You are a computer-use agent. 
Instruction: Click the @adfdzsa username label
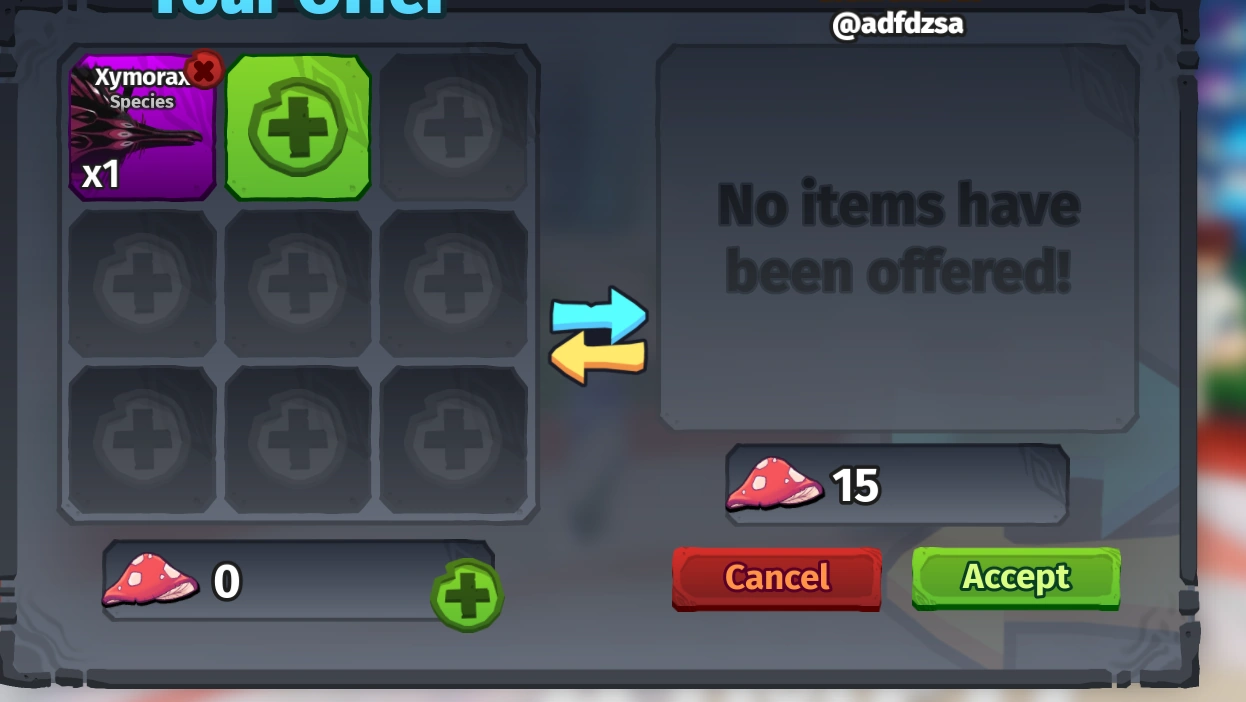point(897,23)
